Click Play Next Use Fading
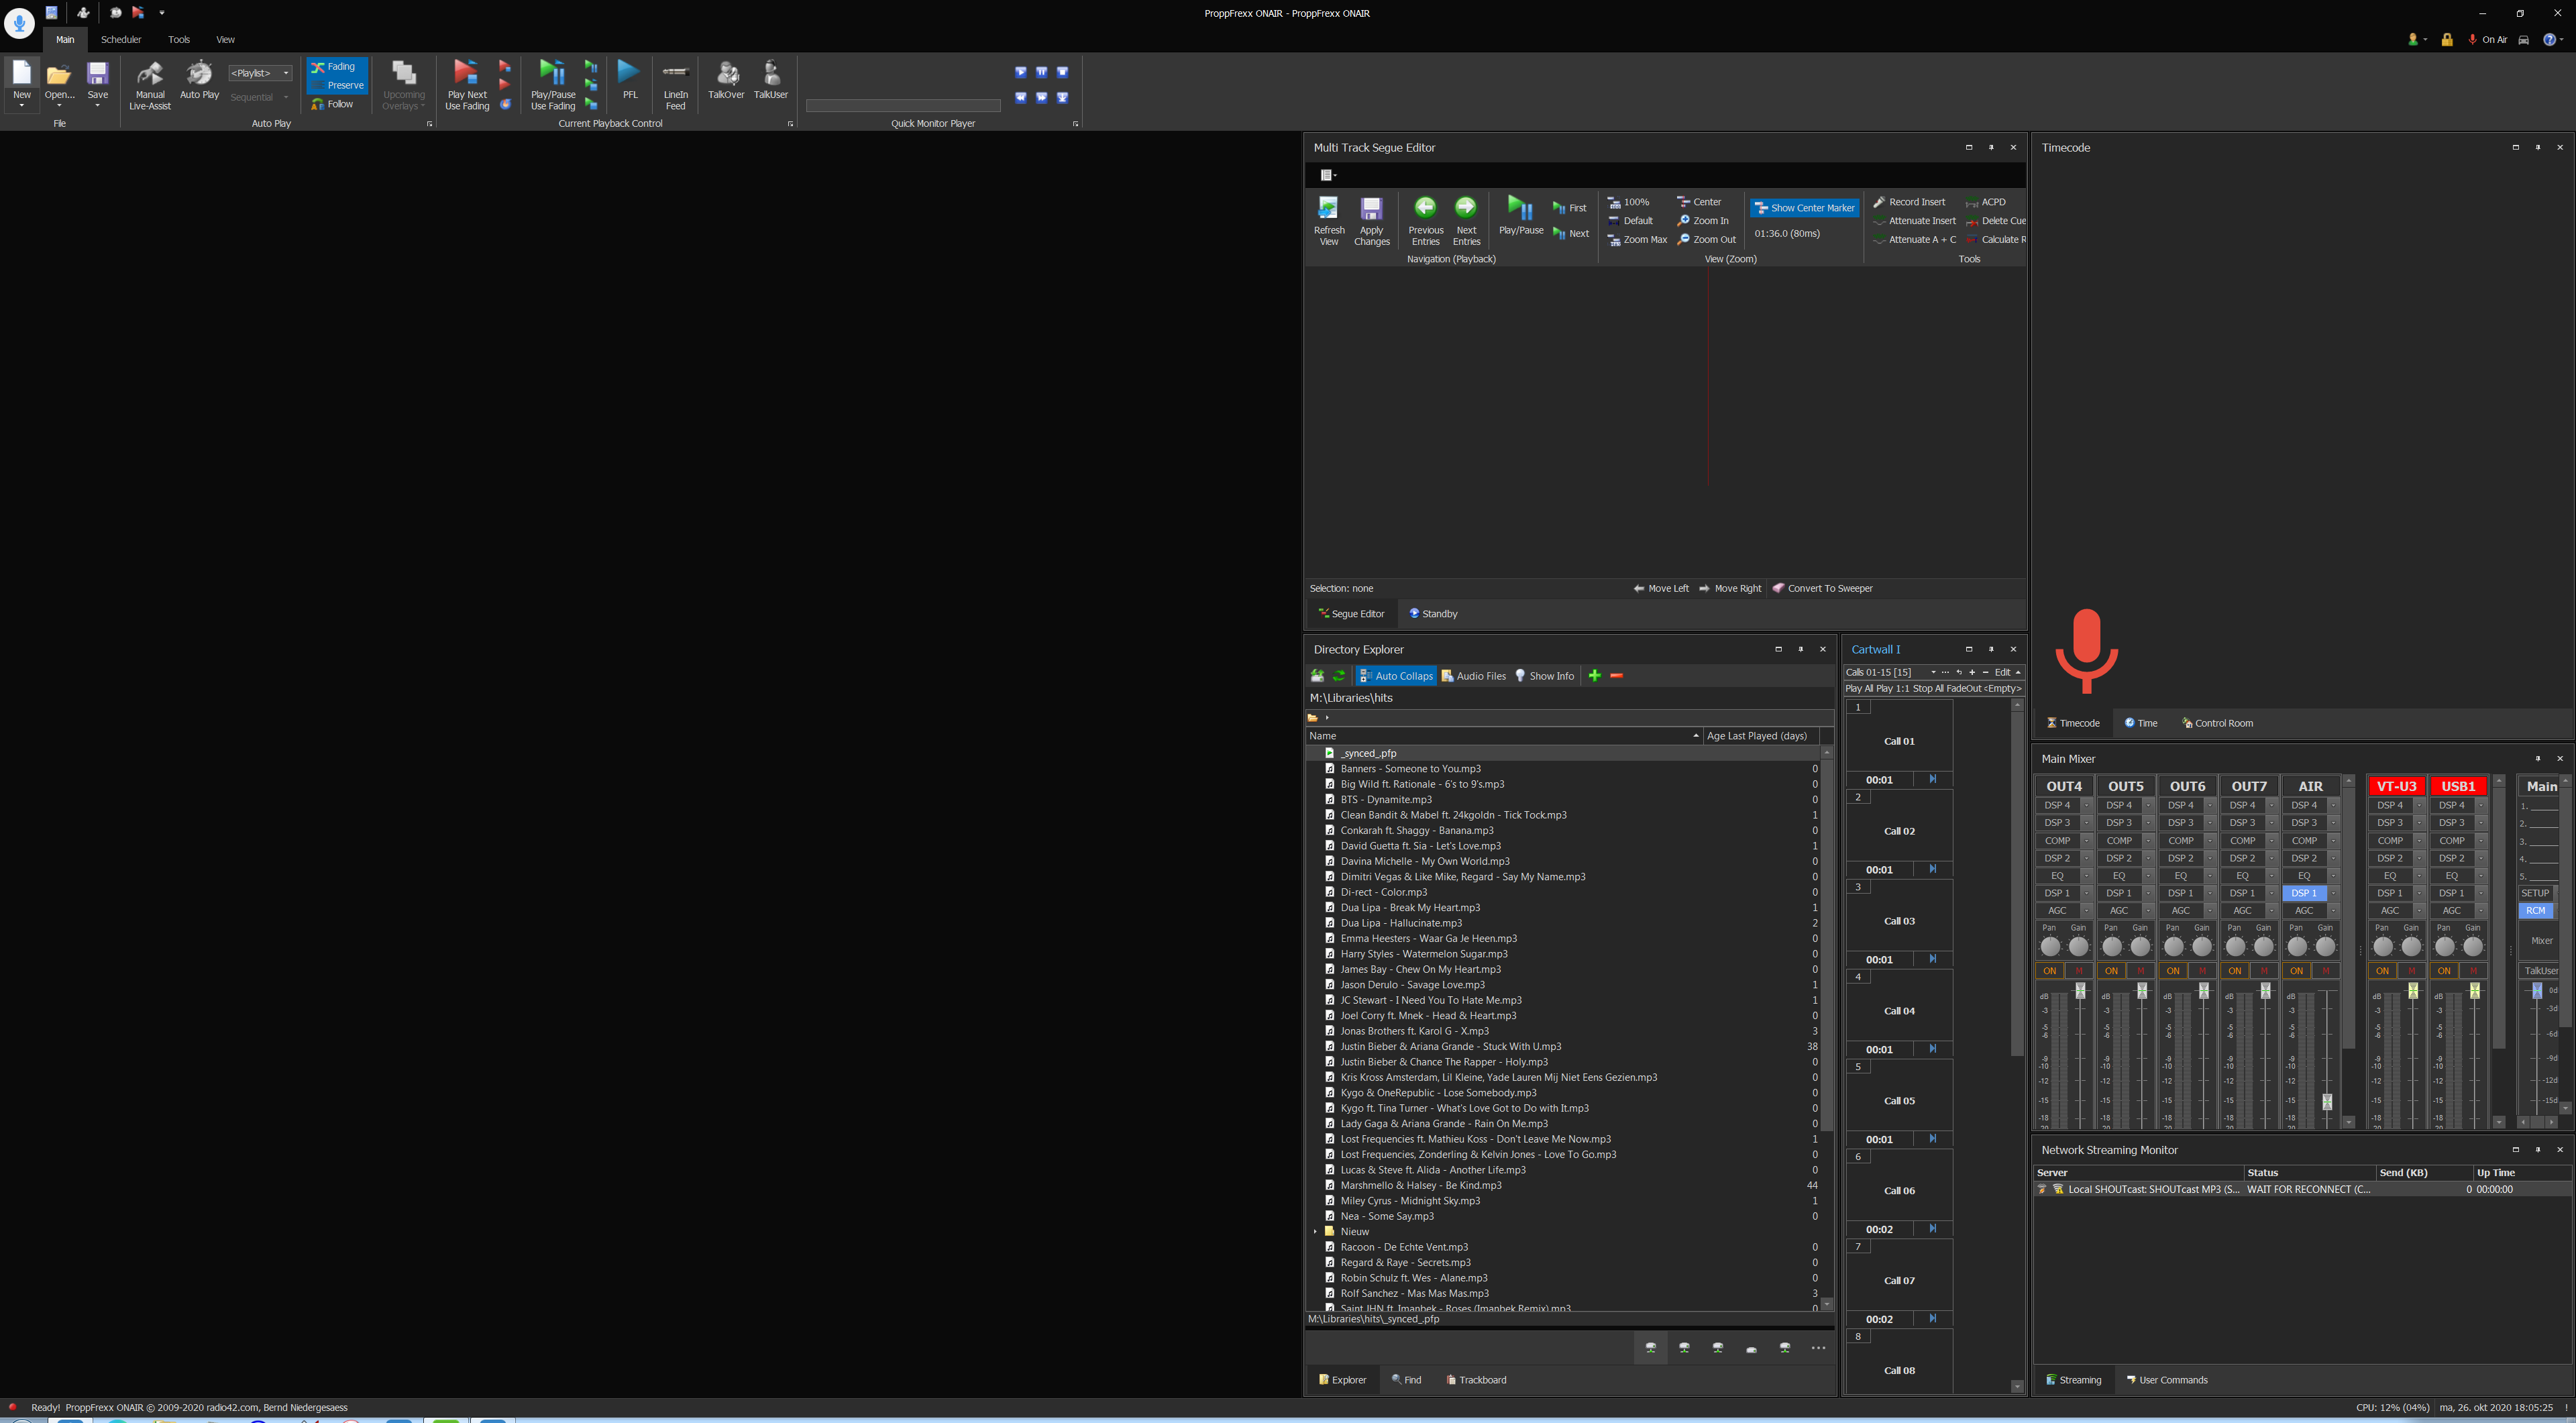This screenshot has width=2576, height=1423. (467, 85)
